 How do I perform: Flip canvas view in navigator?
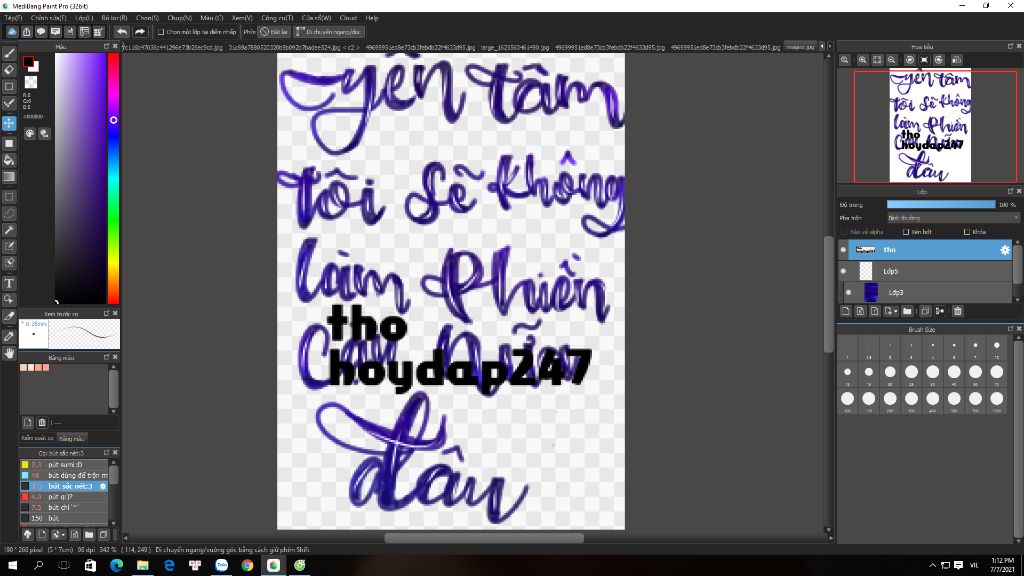(x=957, y=60)
